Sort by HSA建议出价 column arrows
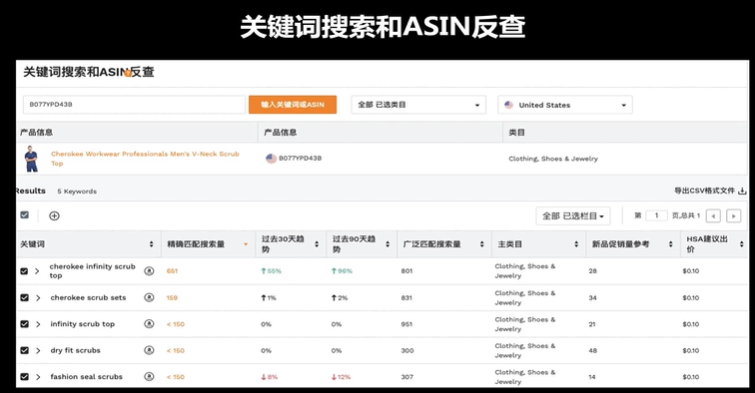 tap(741, 244)
